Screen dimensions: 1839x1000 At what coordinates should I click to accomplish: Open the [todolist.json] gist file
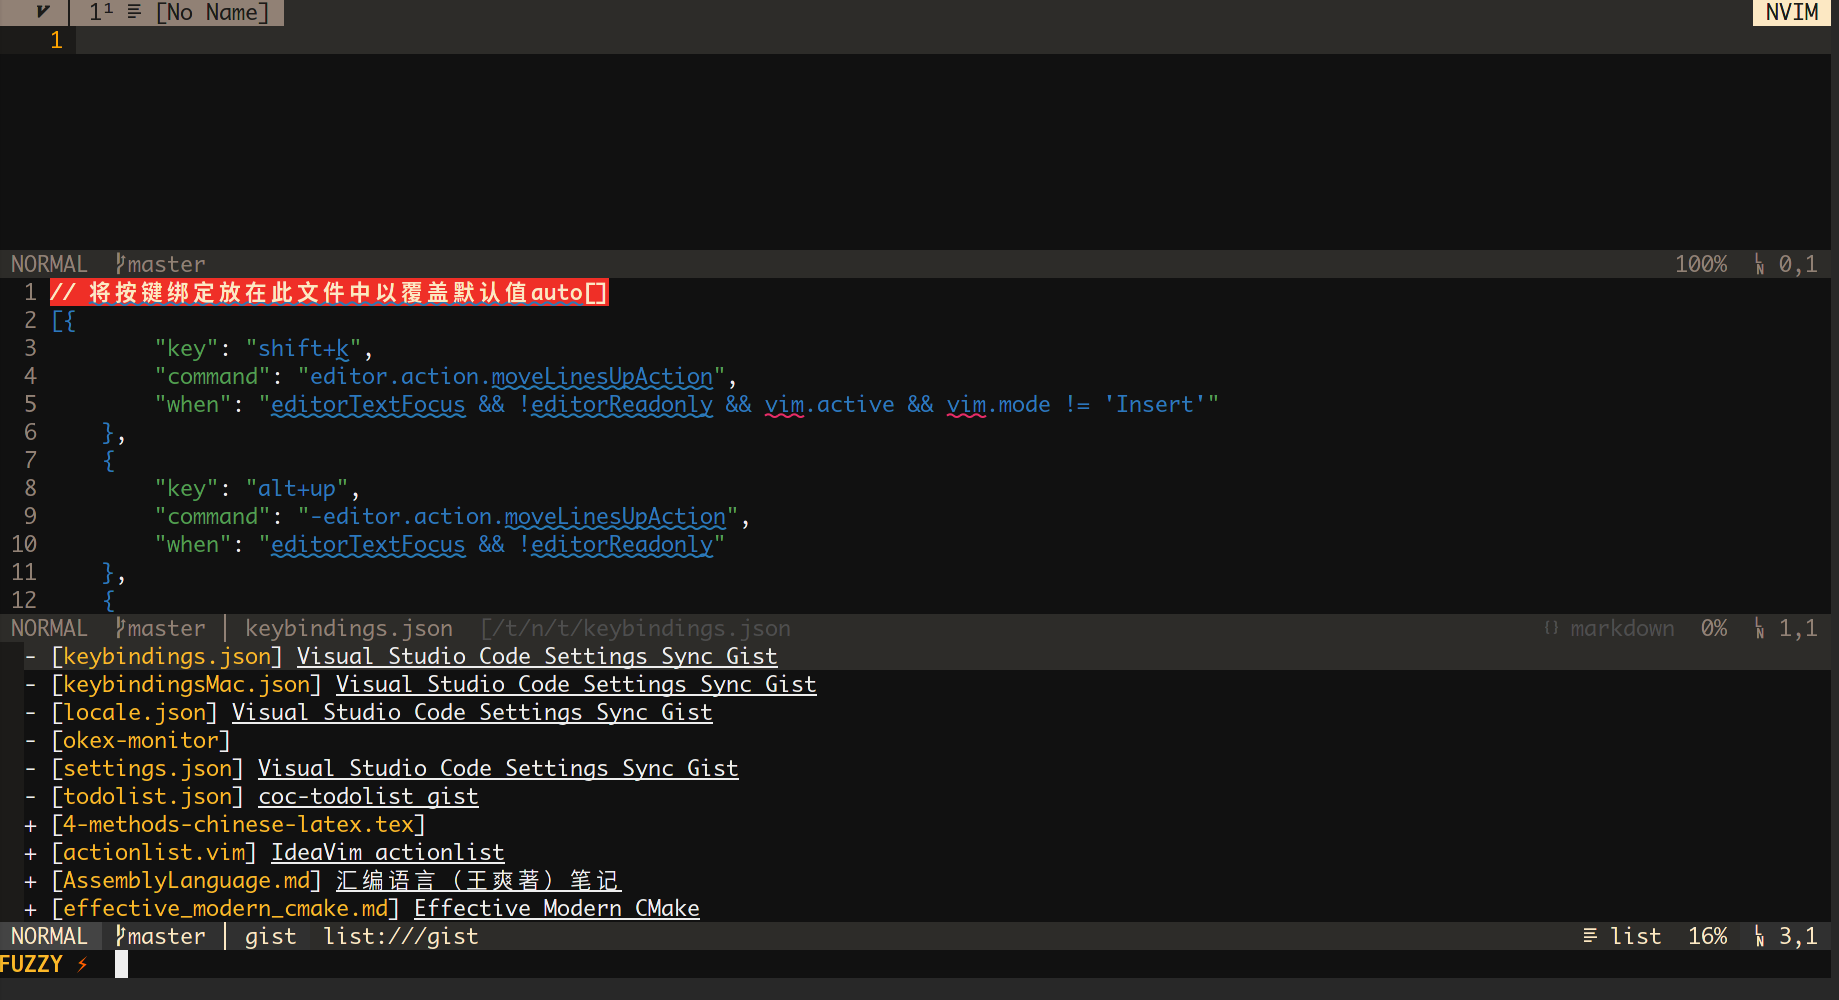click(147, 796)
